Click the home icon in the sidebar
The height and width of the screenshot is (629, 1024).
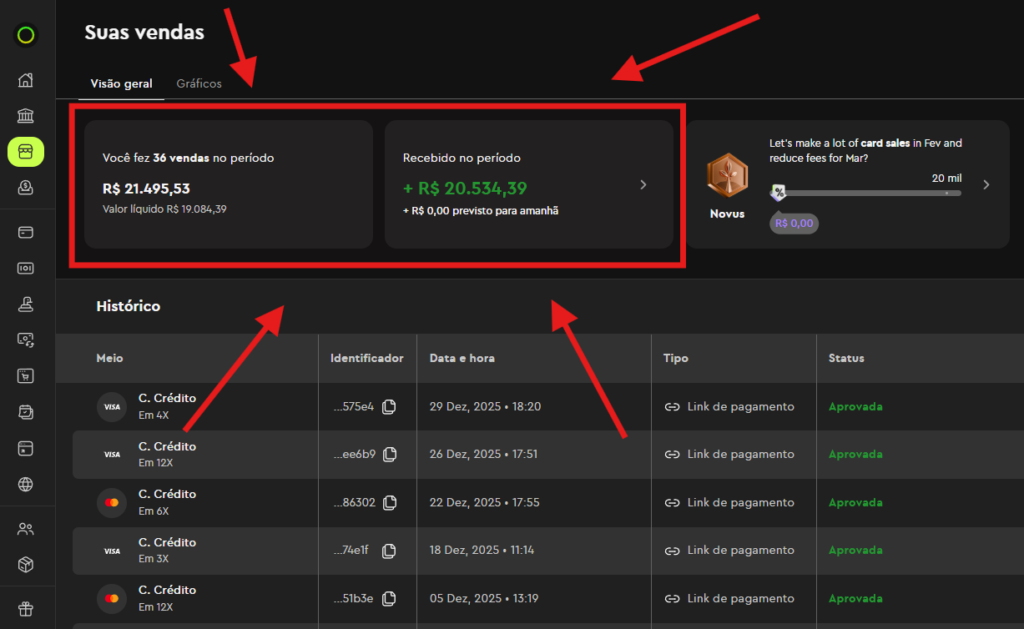(26, 80)
